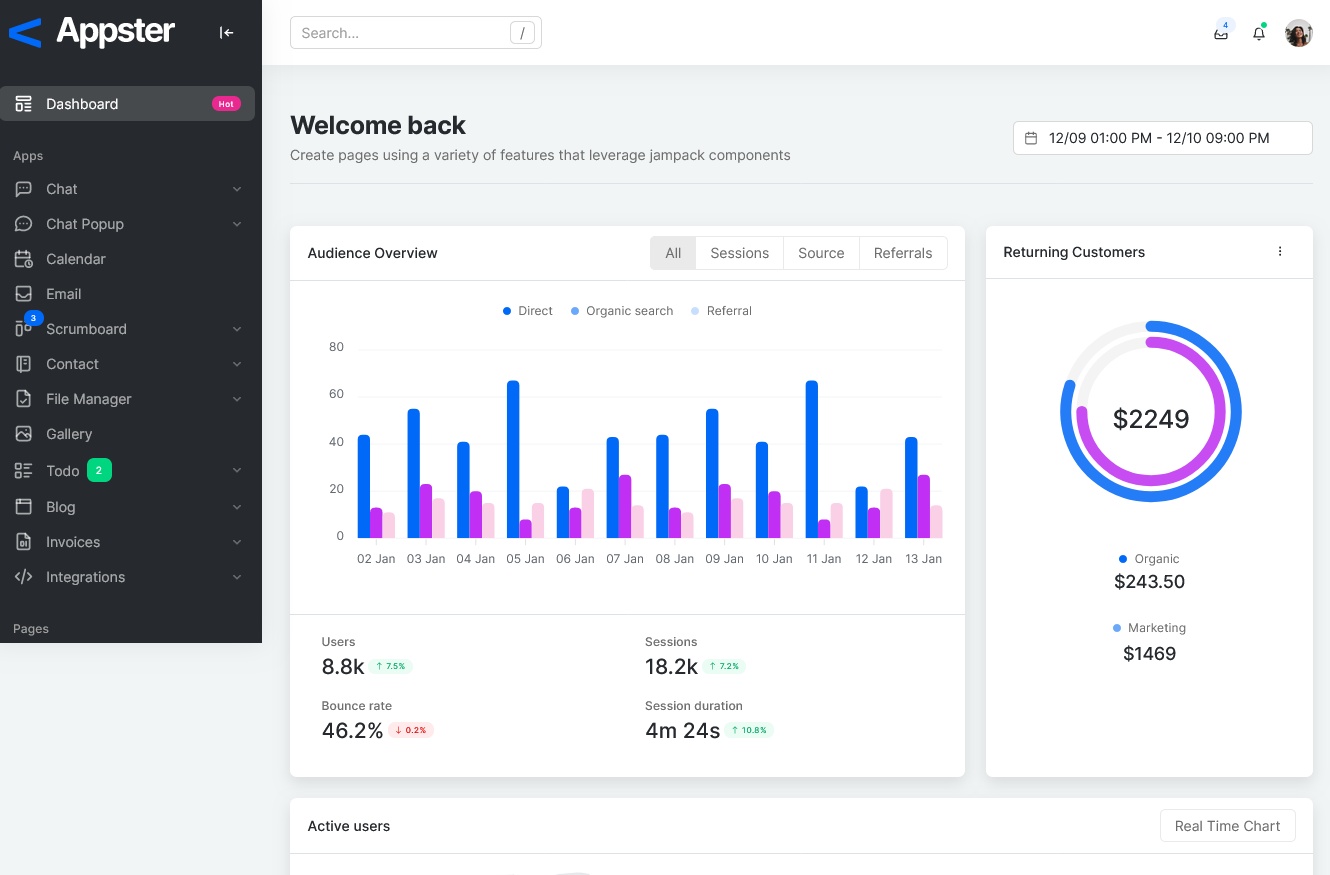Collapse the sidebar with the arrow icon
Viewport: 1330px width, 875px height.
tap(227, 33)
